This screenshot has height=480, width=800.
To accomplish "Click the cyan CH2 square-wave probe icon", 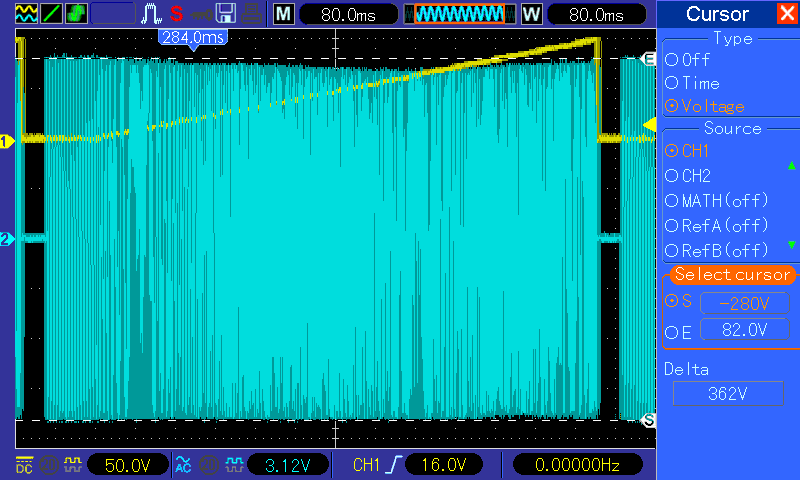I will click(x=234, y=464).
